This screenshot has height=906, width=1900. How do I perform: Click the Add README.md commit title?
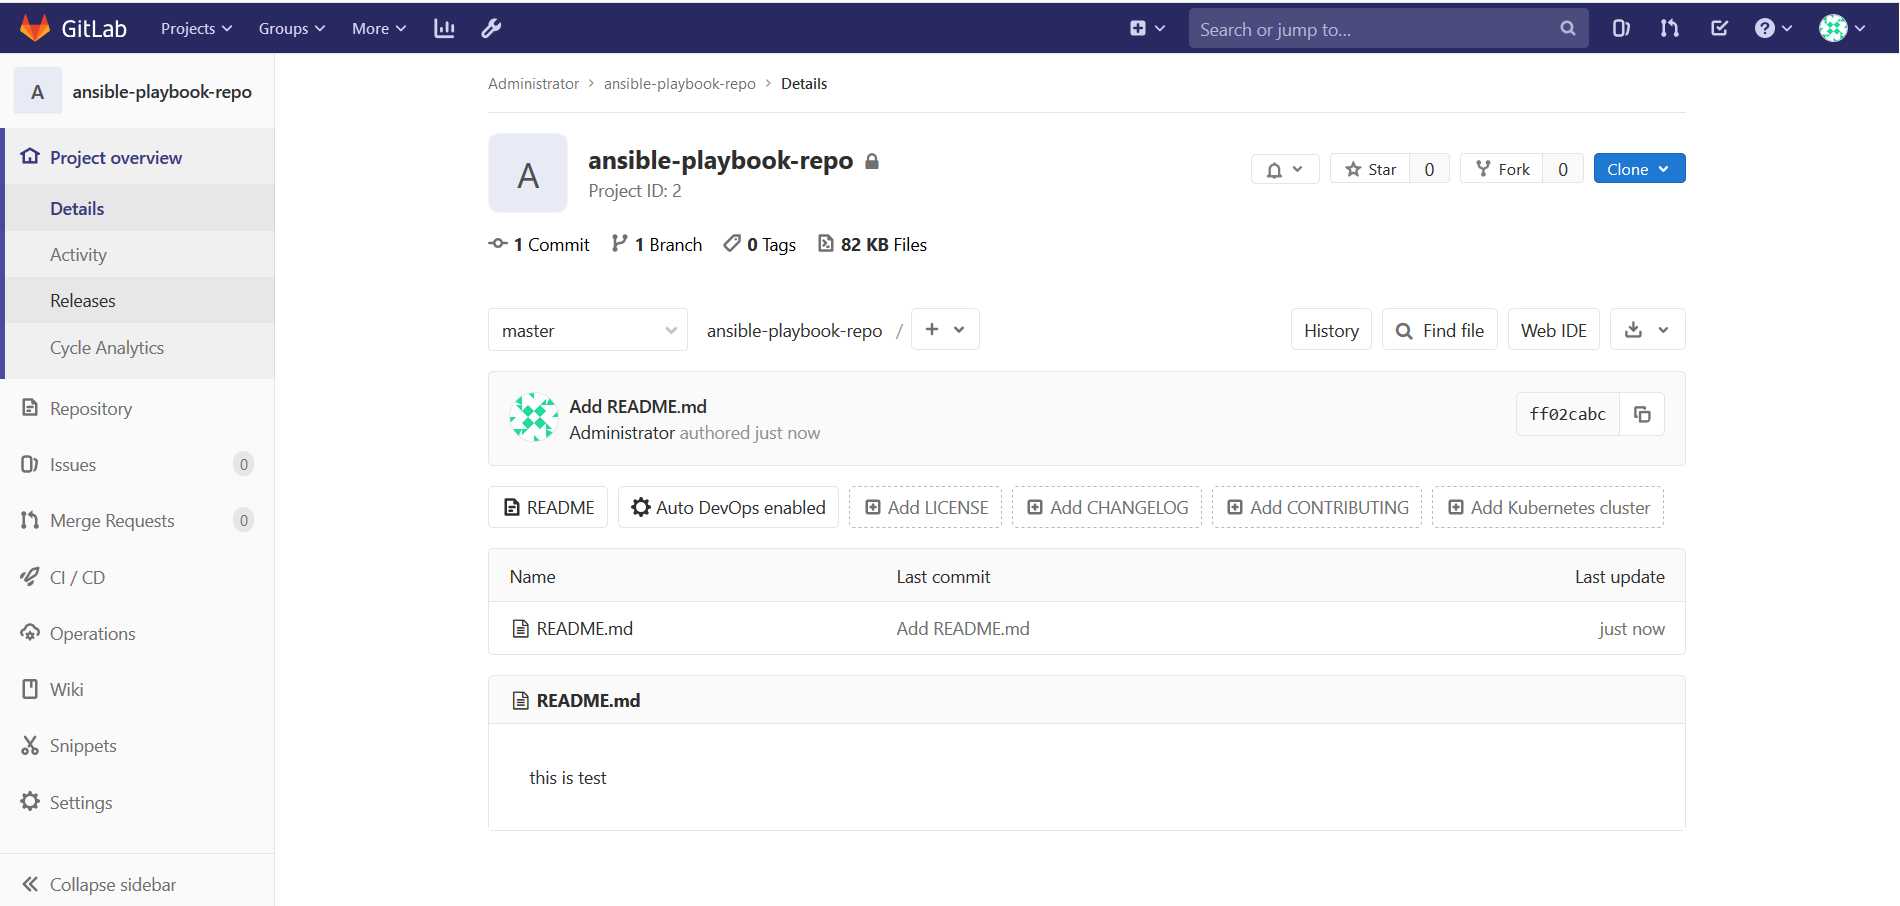click(638, 406)
